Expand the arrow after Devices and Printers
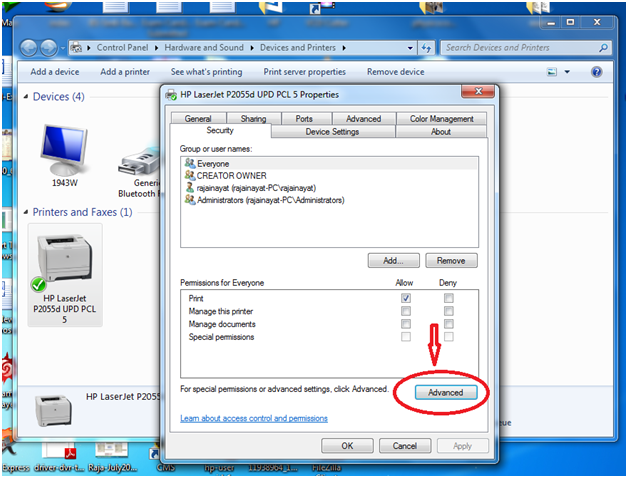 click(x=344, y=48)
